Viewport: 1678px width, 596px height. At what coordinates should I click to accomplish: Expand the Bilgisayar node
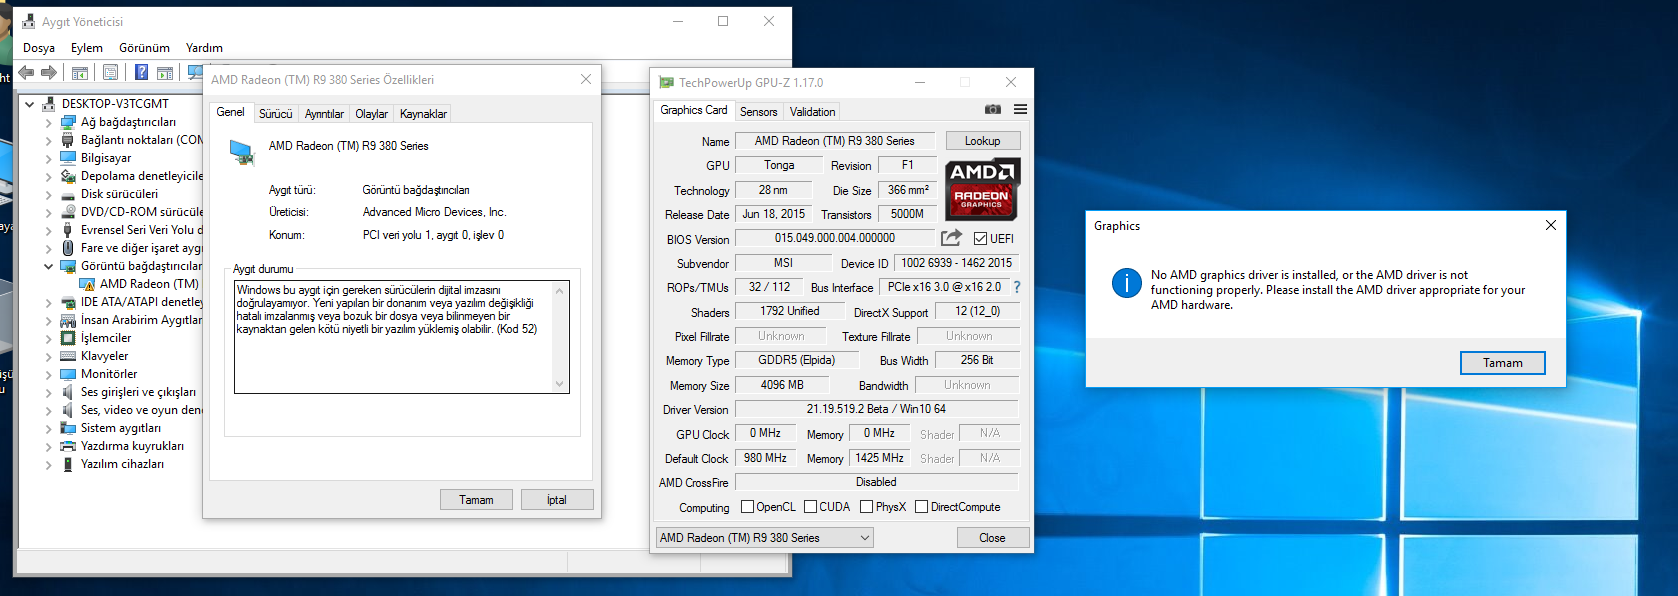[x=48, y=158]
